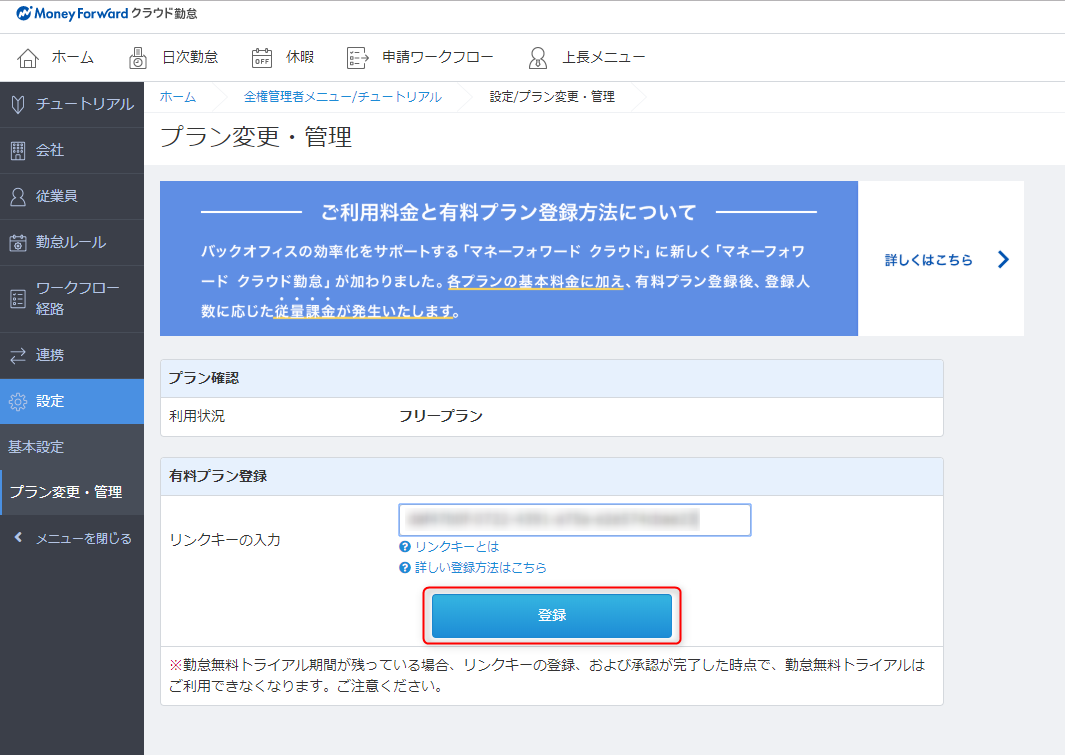The height and width of the screenshot is (755, 1065).
Task: Open 休暇 in the top navigation
Action: coord(300,57)
